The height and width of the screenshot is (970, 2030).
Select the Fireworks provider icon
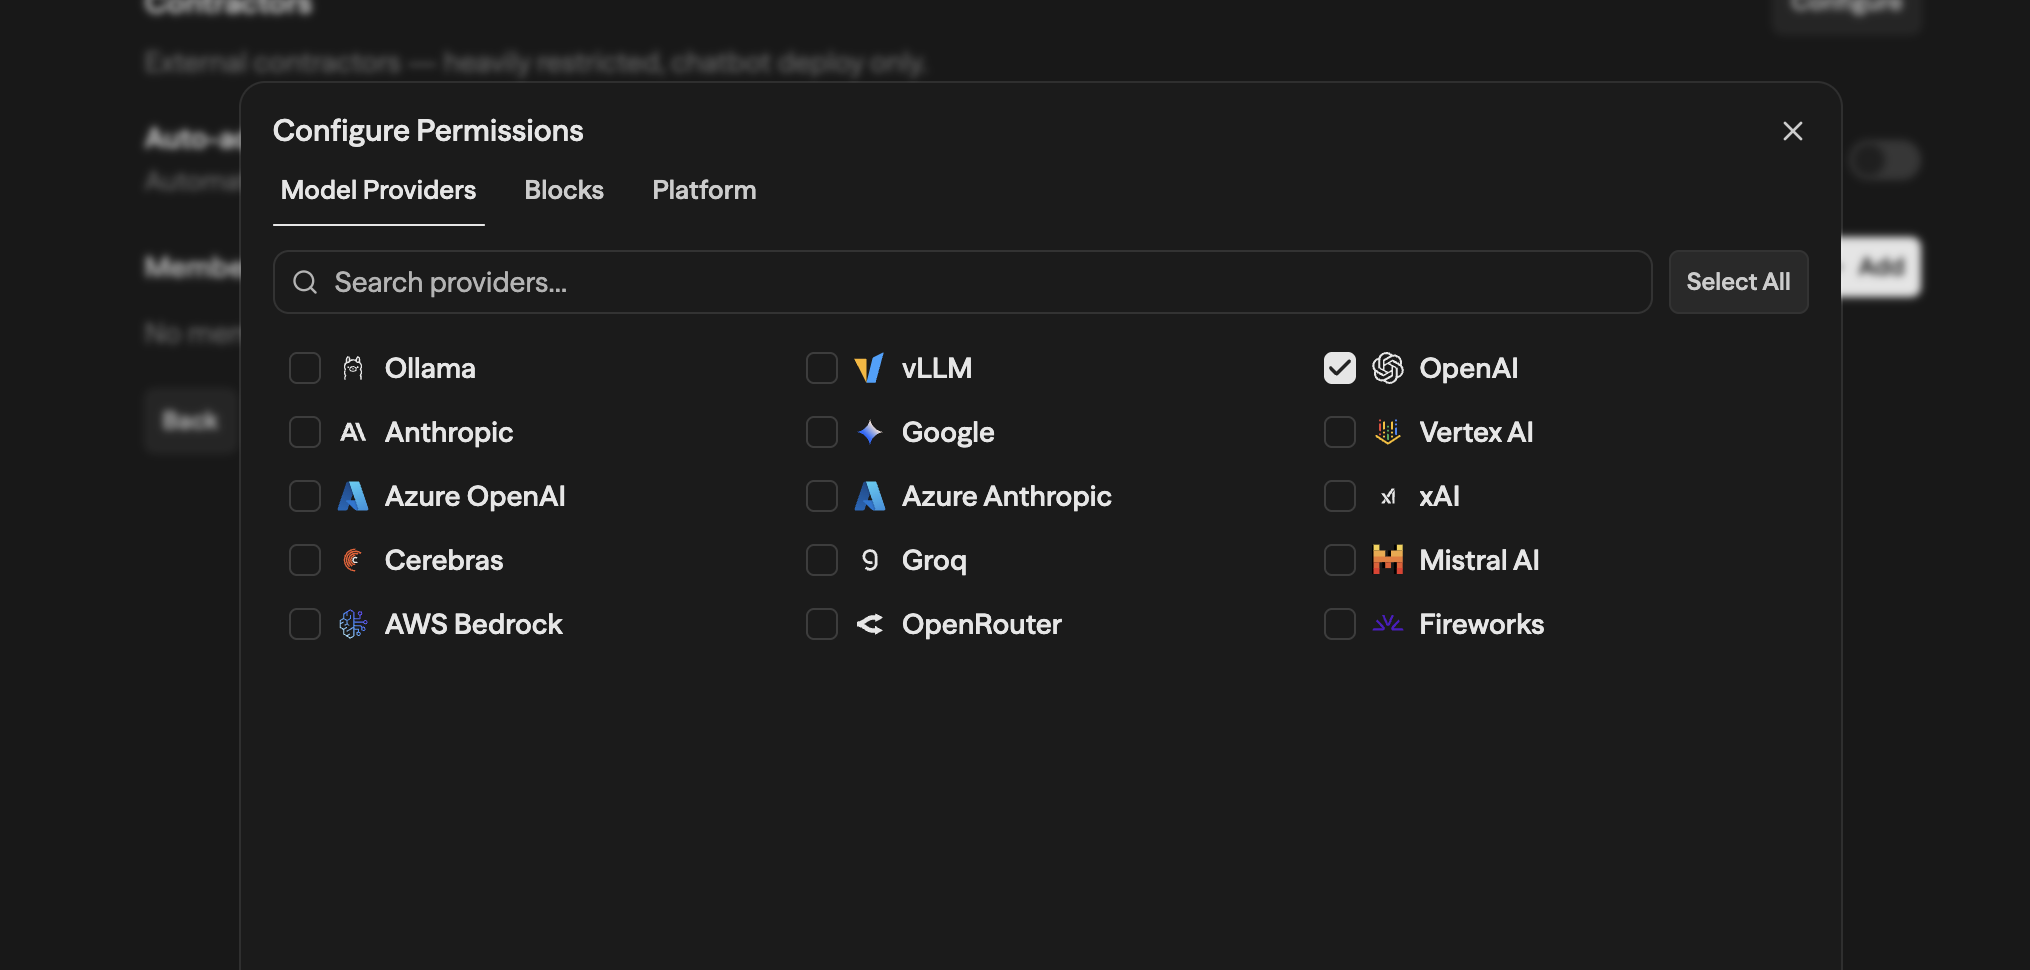[x=1388, y=624]
